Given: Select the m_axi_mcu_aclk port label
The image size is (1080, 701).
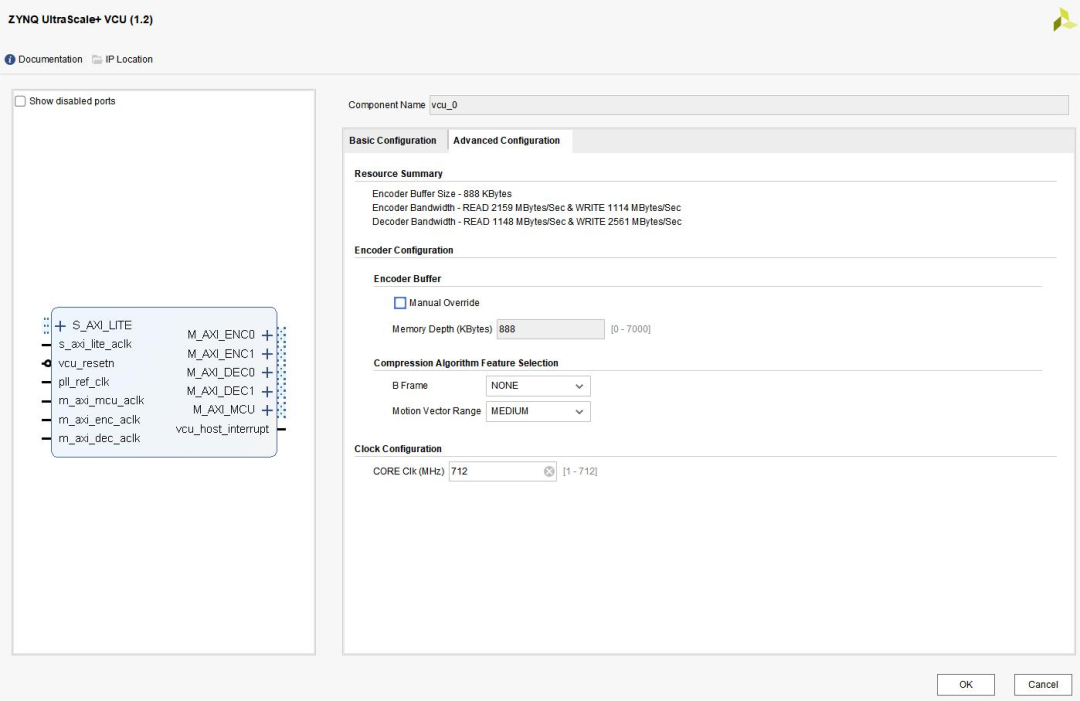Looking at the screenshot, I should [x=101, y=401].
